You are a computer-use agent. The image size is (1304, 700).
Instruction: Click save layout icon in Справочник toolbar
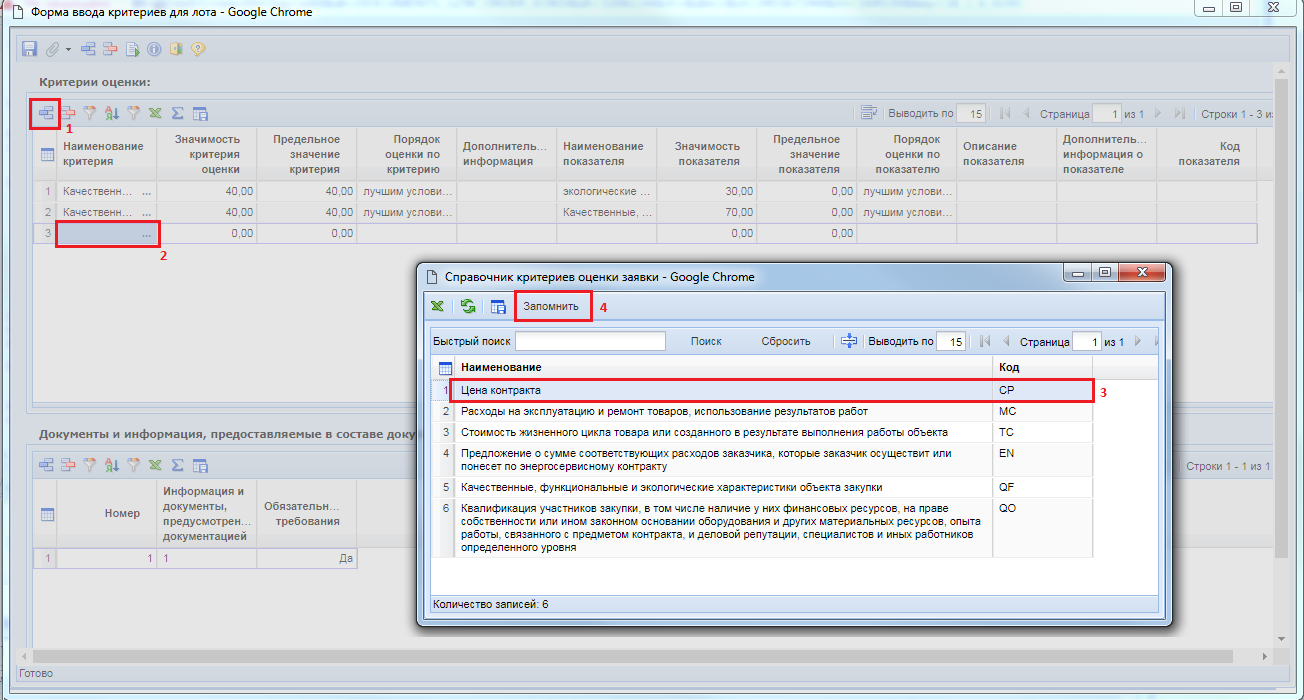pyautogui.click(x=498, y=306)
